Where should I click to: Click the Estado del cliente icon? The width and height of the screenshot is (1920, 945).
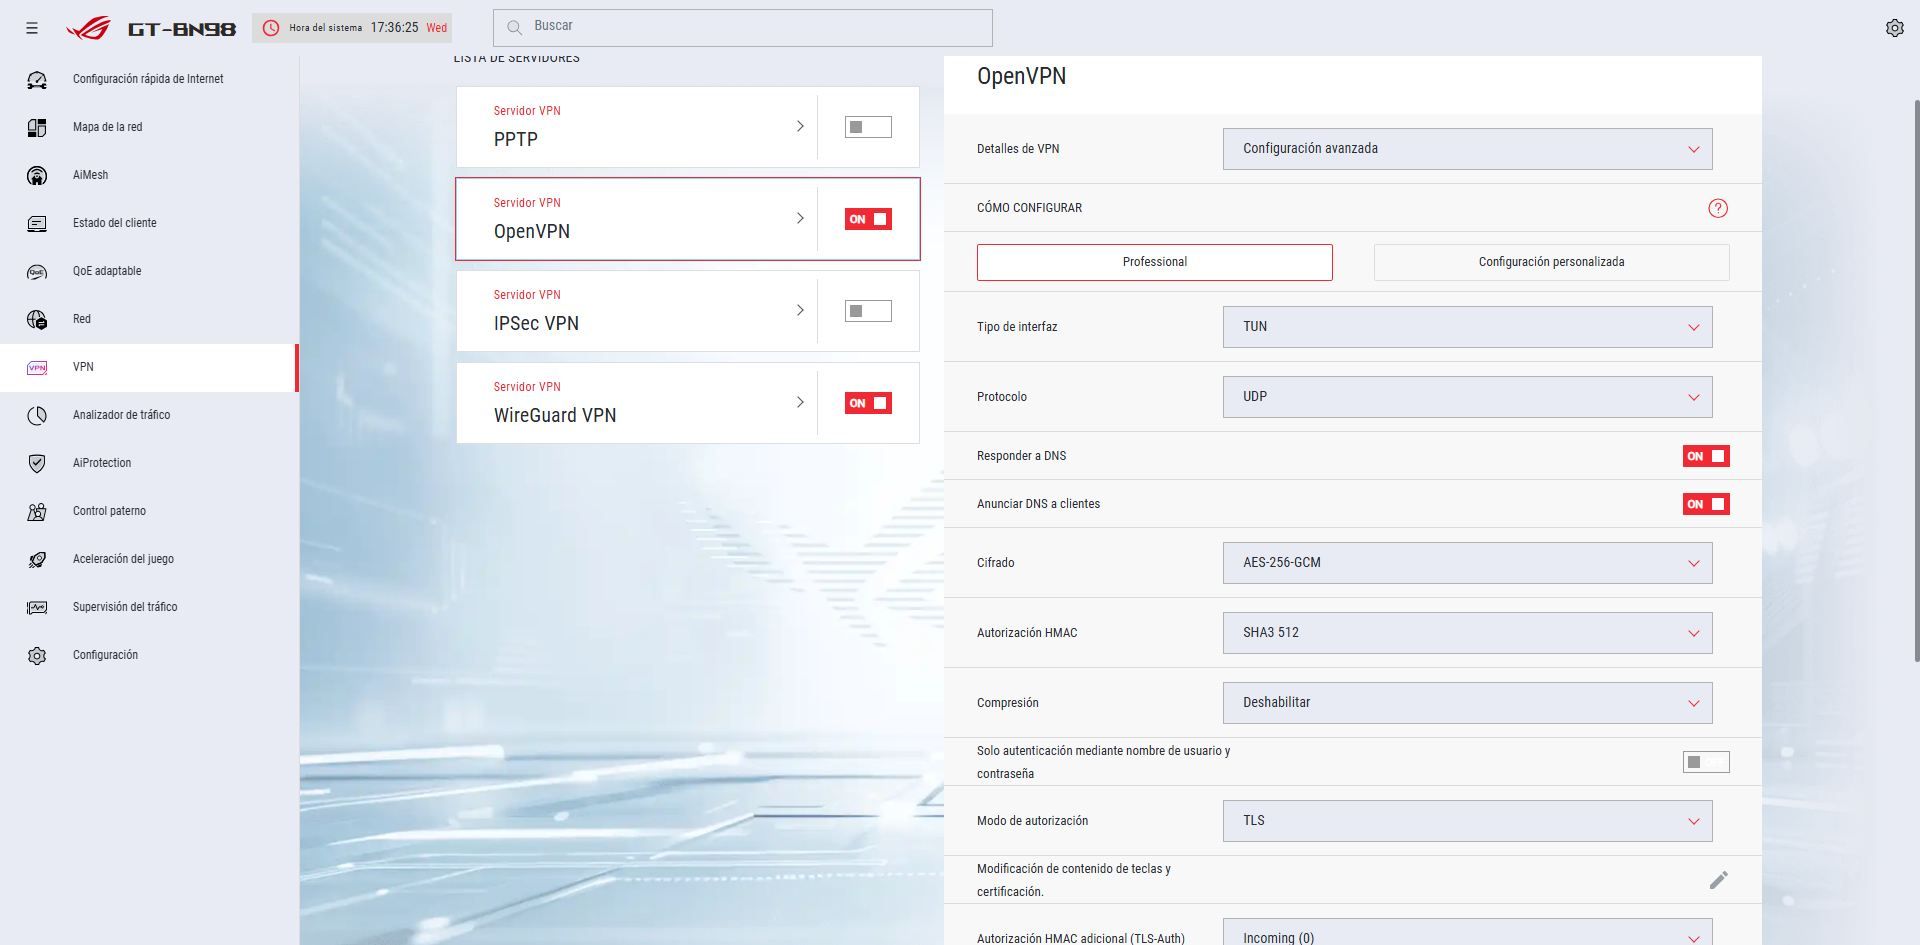(x=37, y=223)
